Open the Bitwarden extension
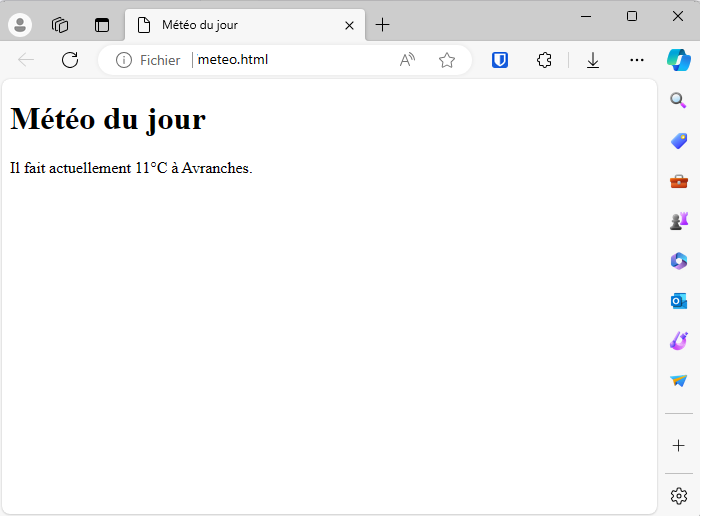 pyautogui.click(x=500, y=60)
